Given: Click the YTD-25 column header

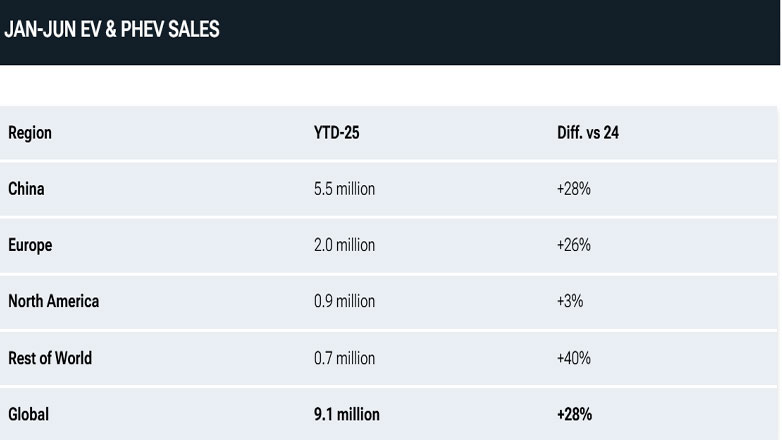Looking at the screenshot, I should click(337, 133).
